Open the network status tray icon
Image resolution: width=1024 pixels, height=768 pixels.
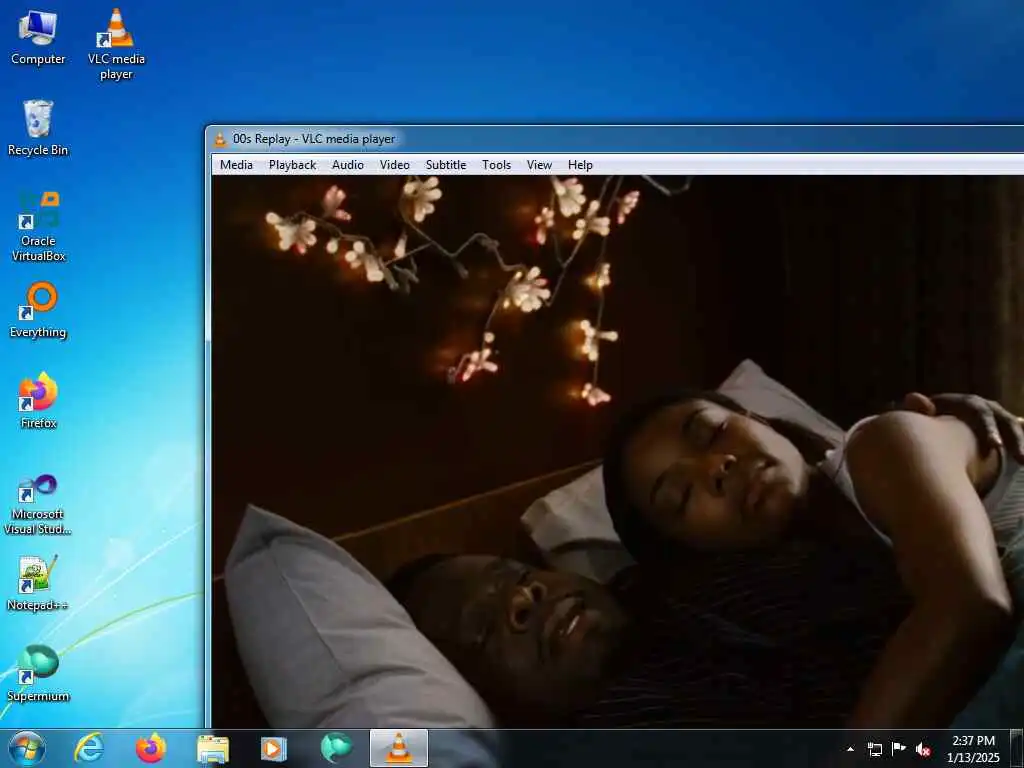[874, 749]
